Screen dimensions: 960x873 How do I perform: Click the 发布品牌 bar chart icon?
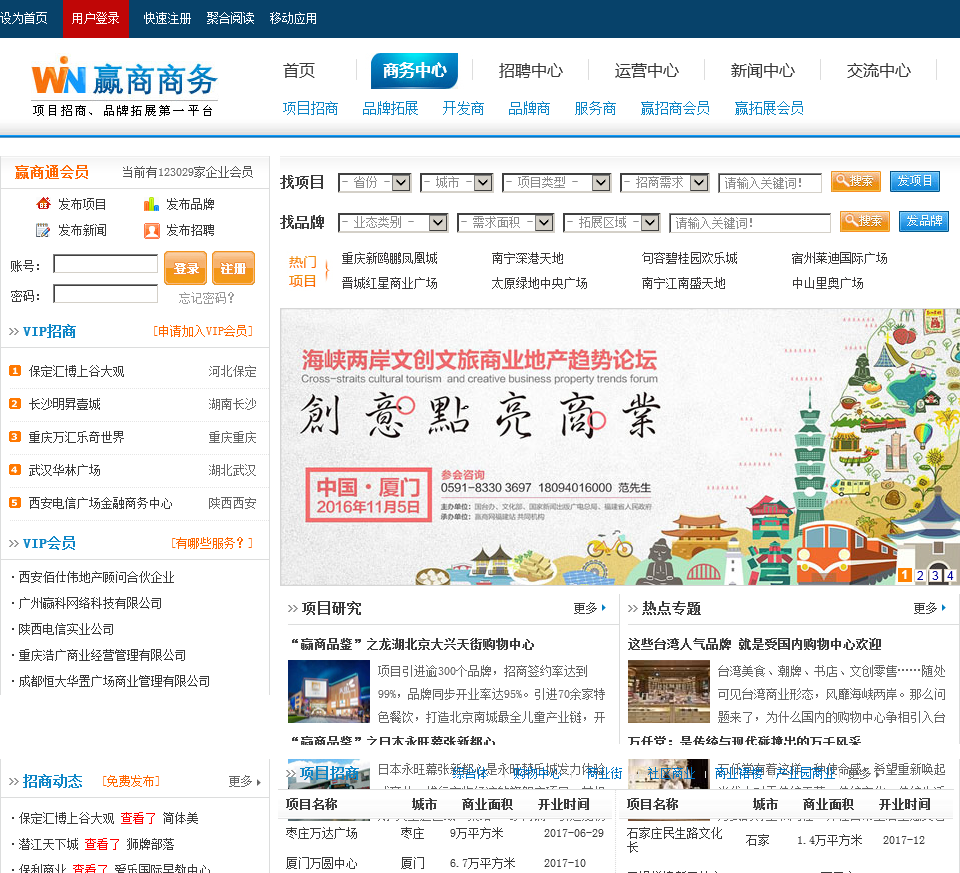point(151,204)
